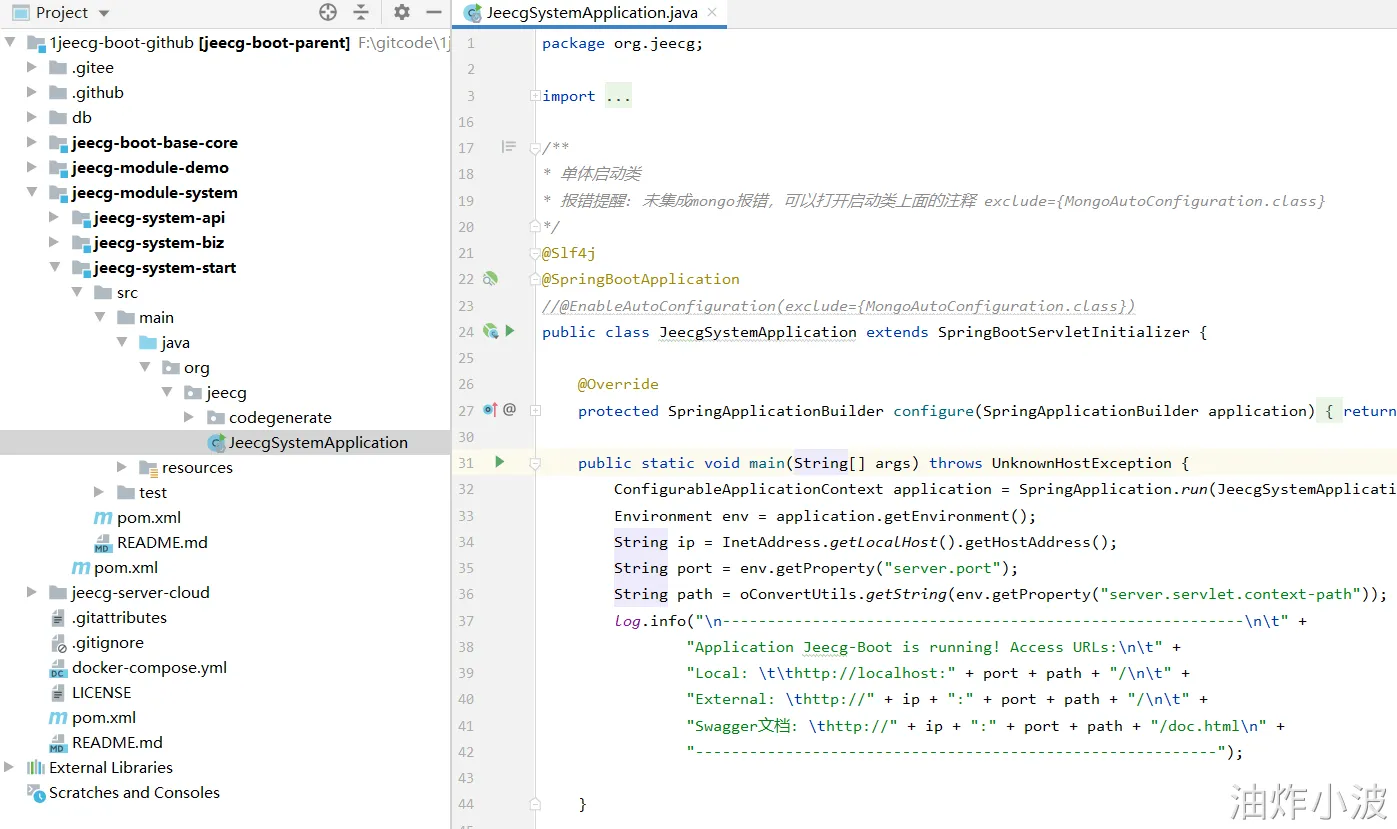1397x829 pixels.
Task: Expand External Libraries node
Action: (10, 767)
